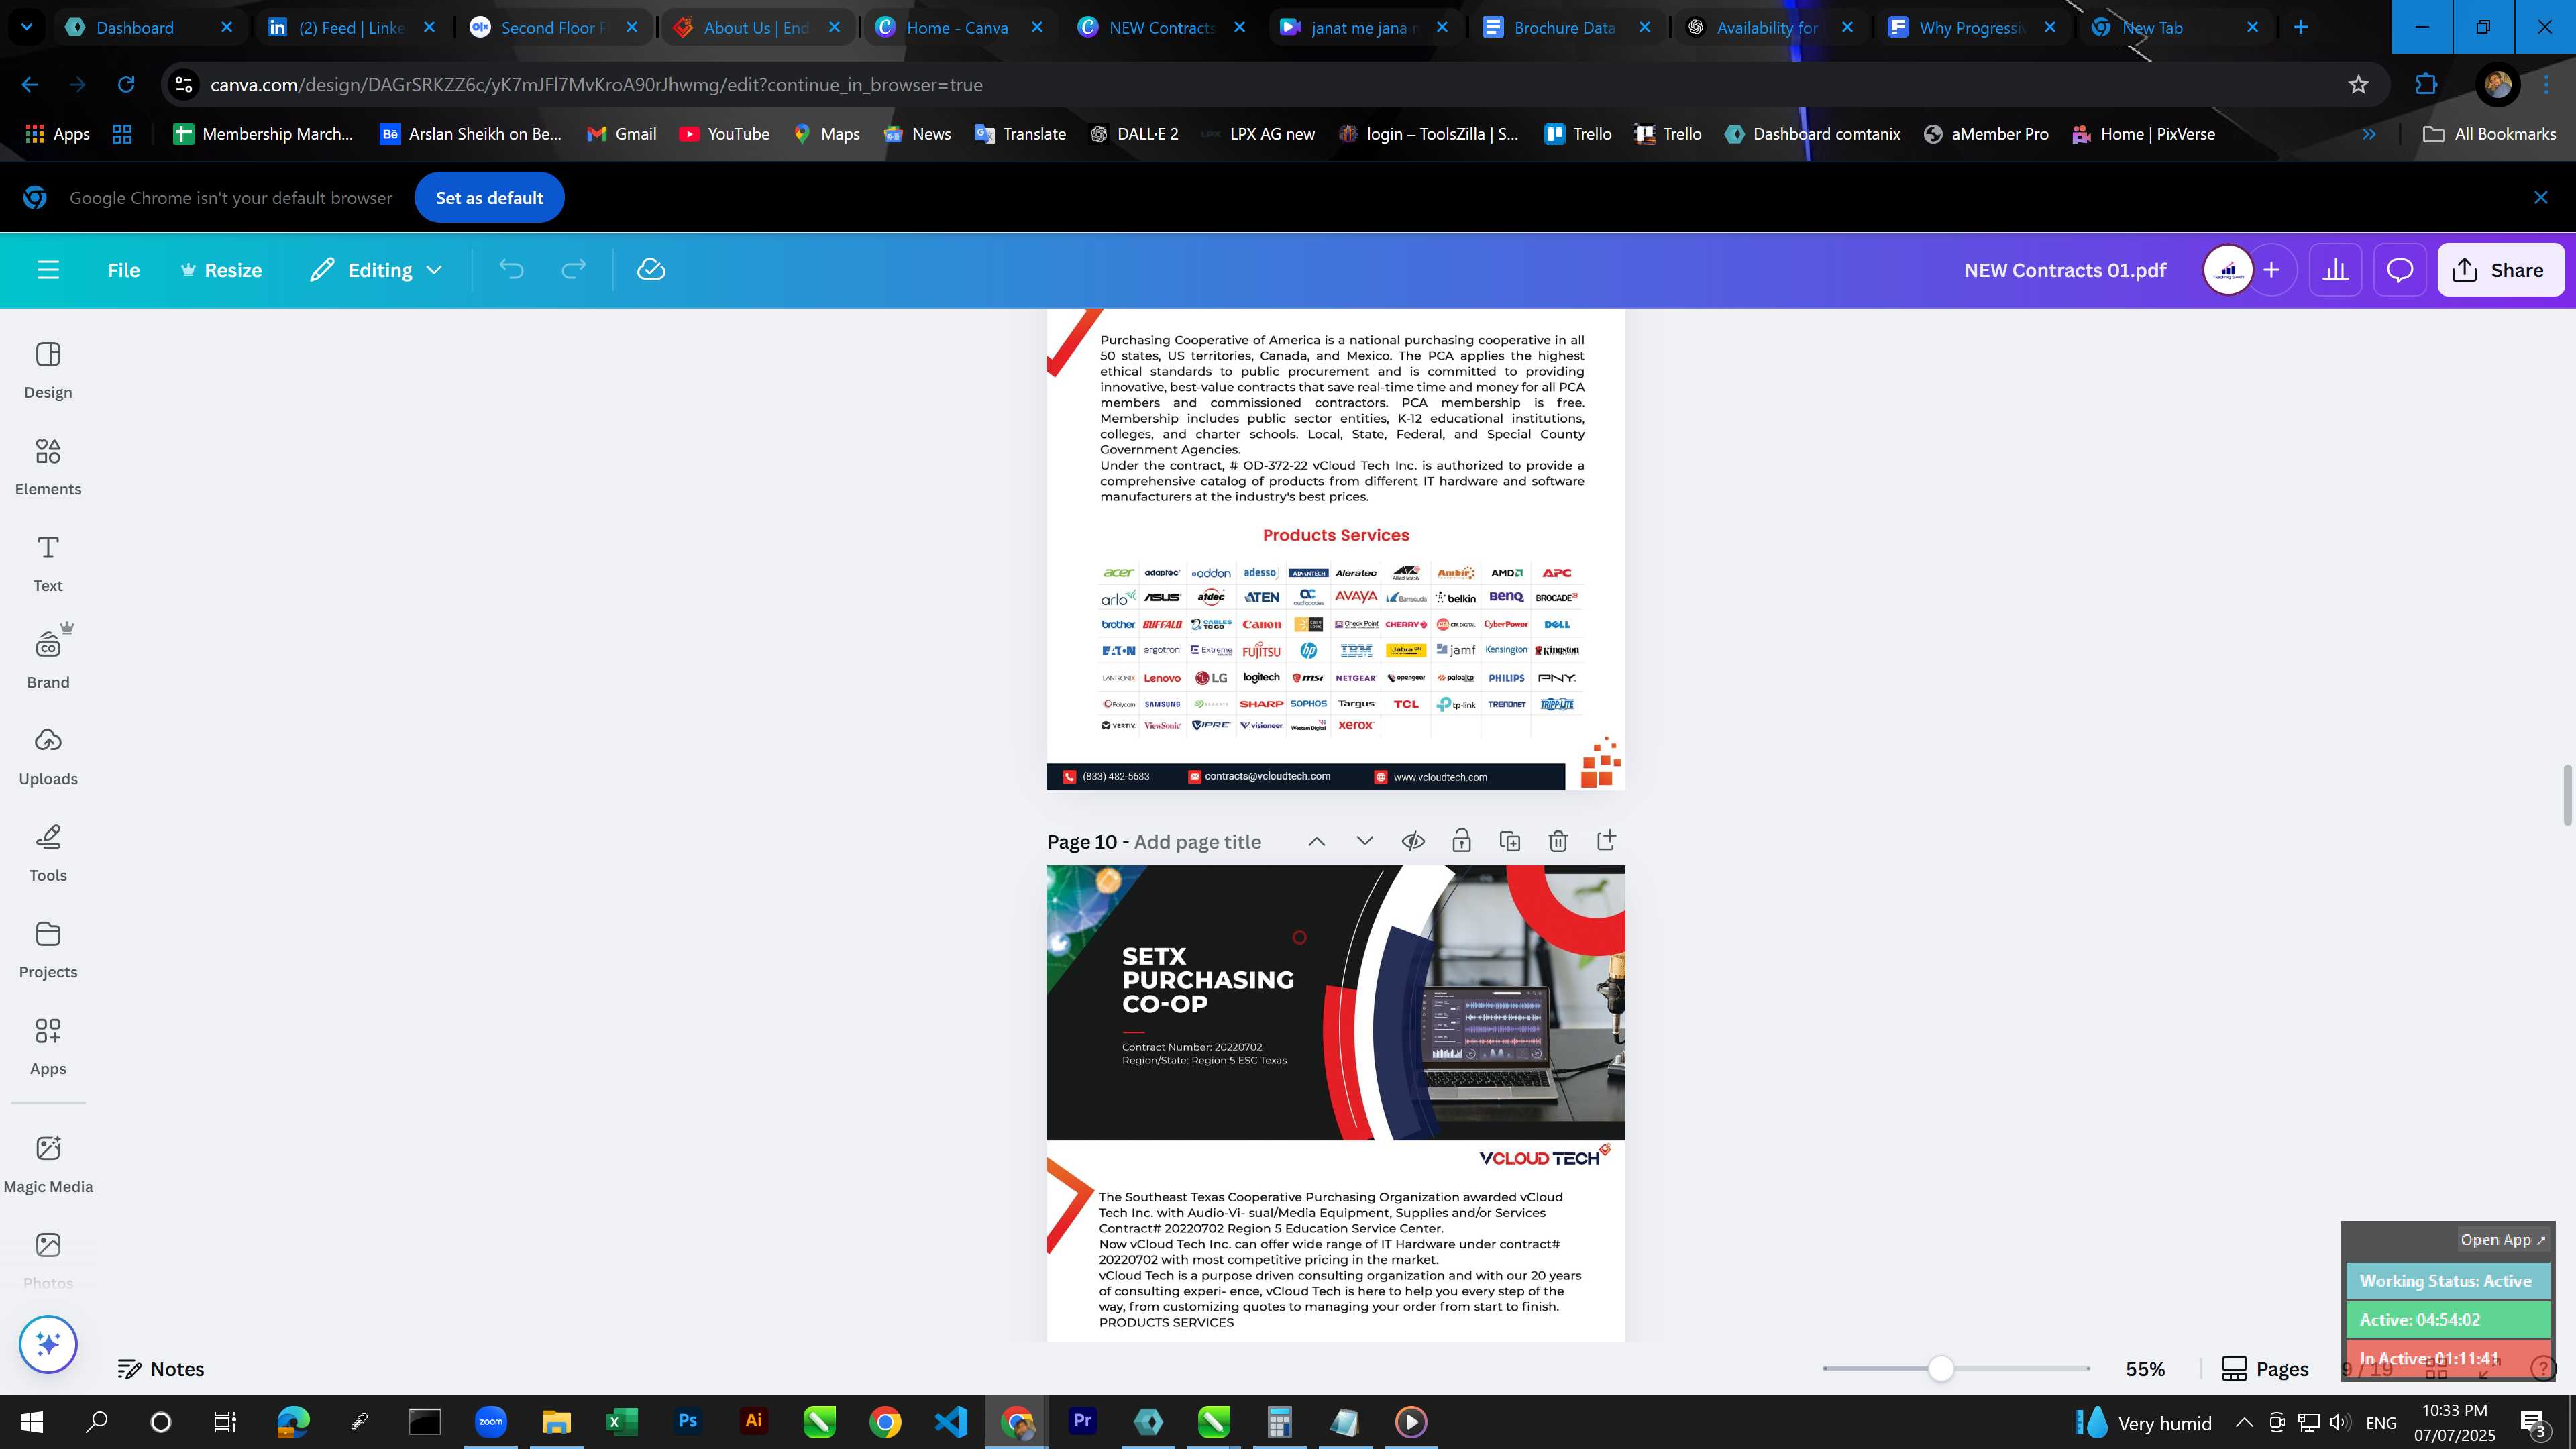This screenshot has height=1449, width=2576.
Task: Open the Notes panel
Action: coord(161,1369)
